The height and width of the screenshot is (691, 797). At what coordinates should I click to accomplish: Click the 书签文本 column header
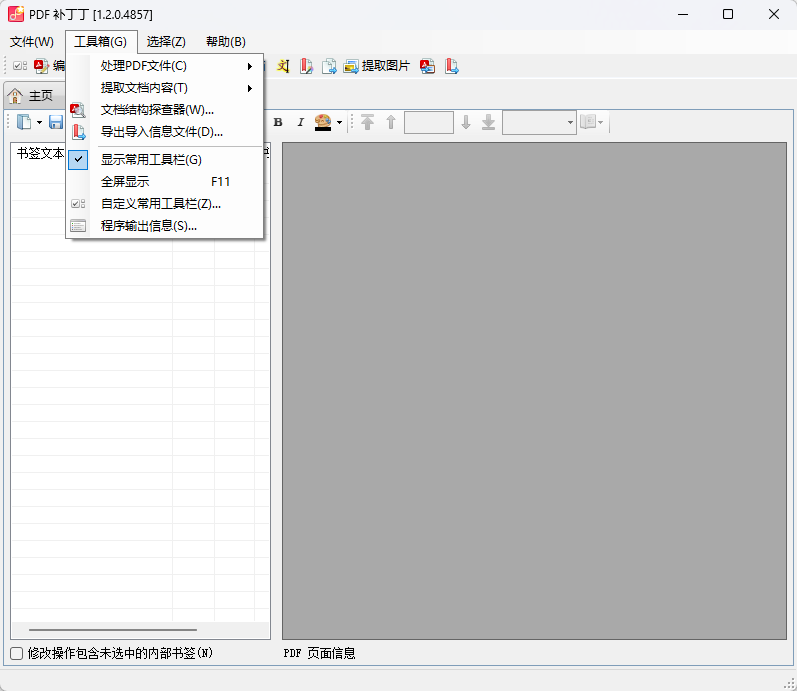click(40, 153)
